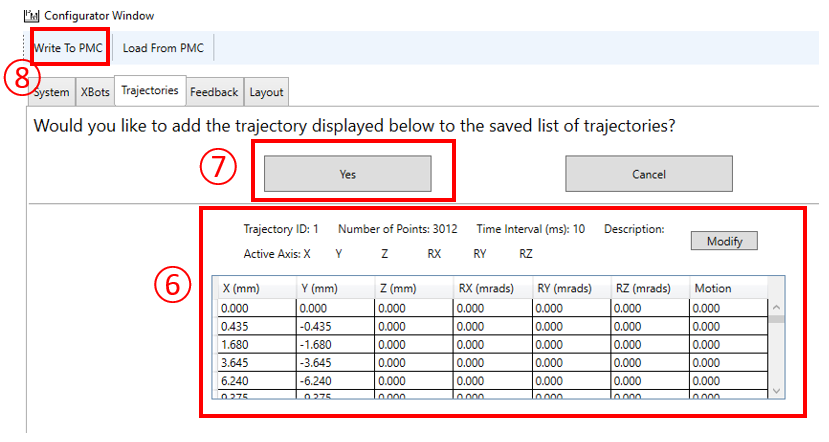Click the trajectory table scrollbar thumb
Screen dimensions: 829x442
(x=776, y=322)
